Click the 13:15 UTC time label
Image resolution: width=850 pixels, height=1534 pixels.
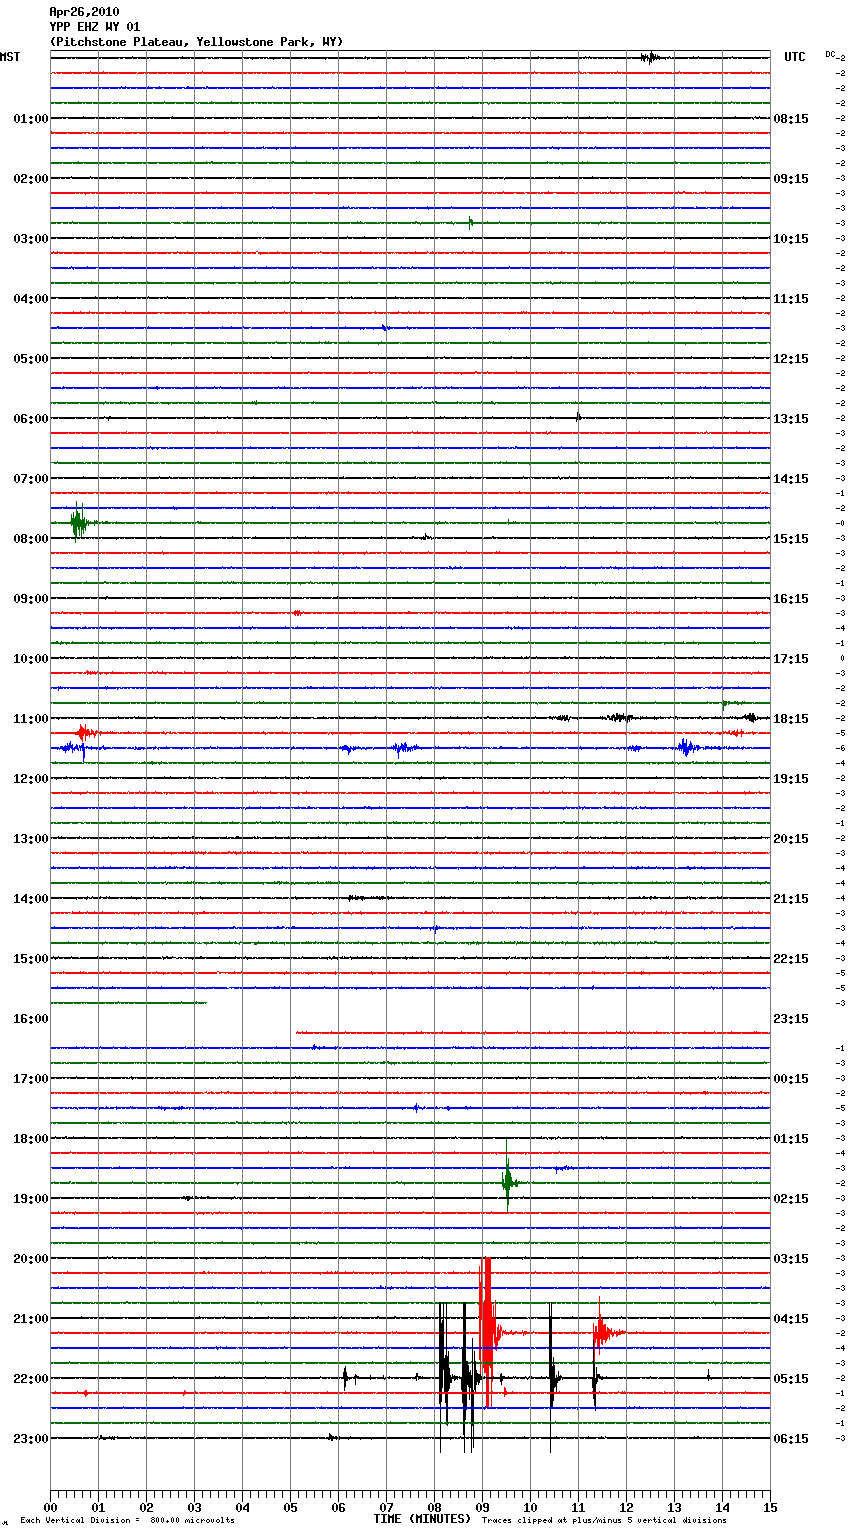791,419
